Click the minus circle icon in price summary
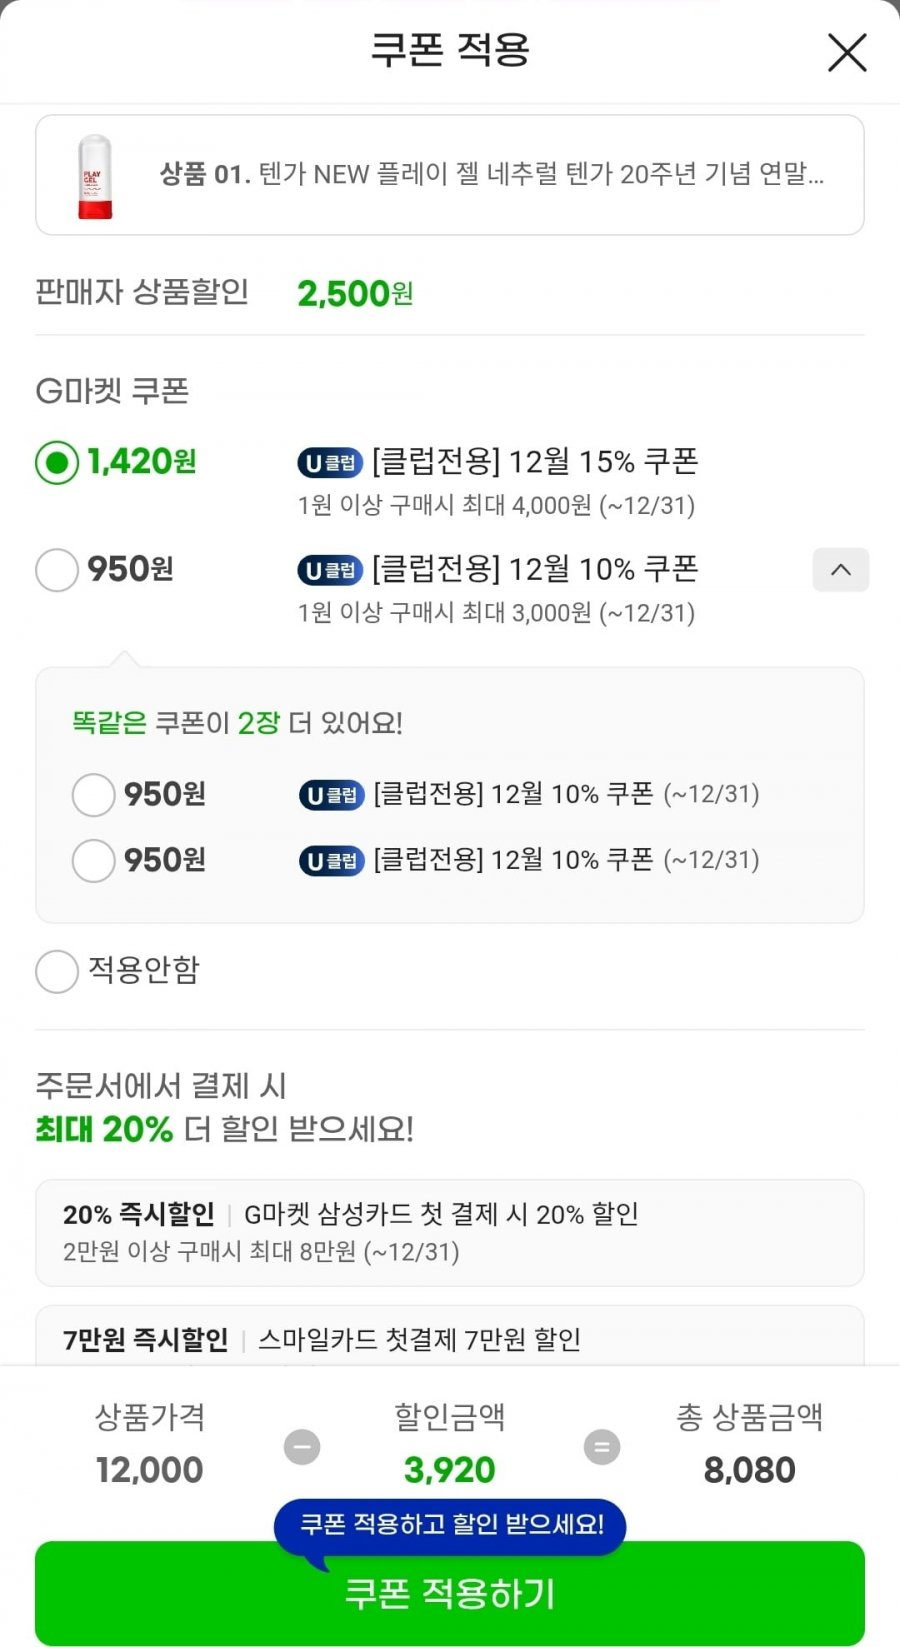 coord(302,1447)
